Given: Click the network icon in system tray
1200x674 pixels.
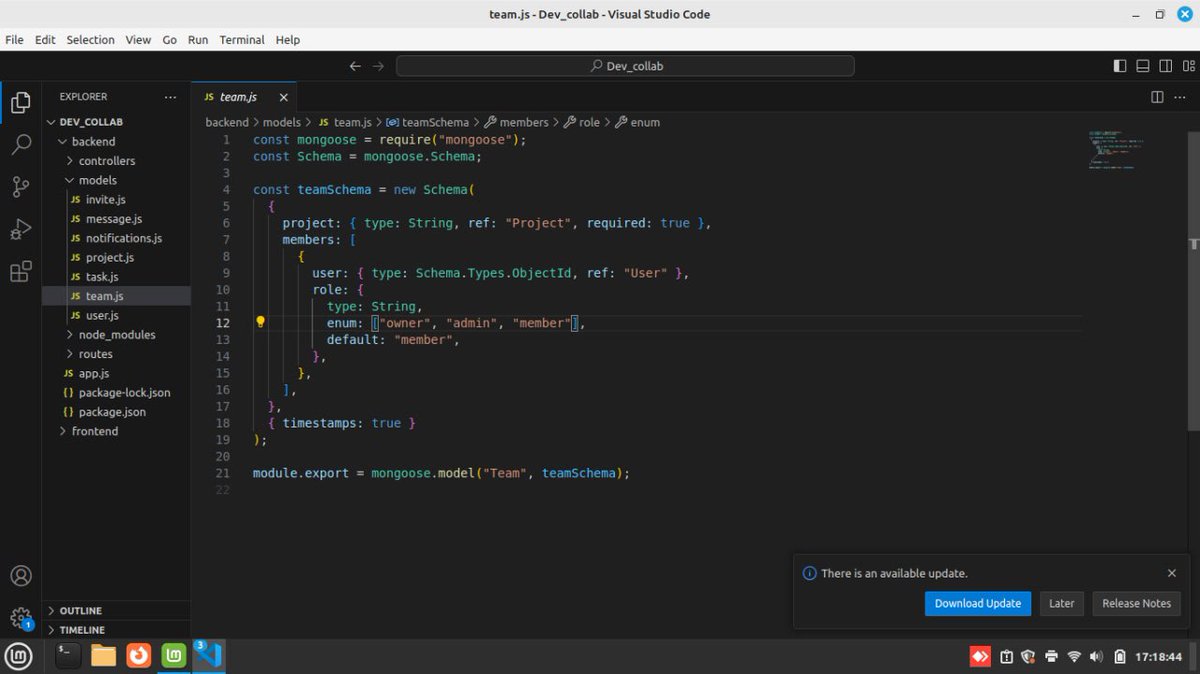Looking at the screenshot, I should tap(1074, 657).
